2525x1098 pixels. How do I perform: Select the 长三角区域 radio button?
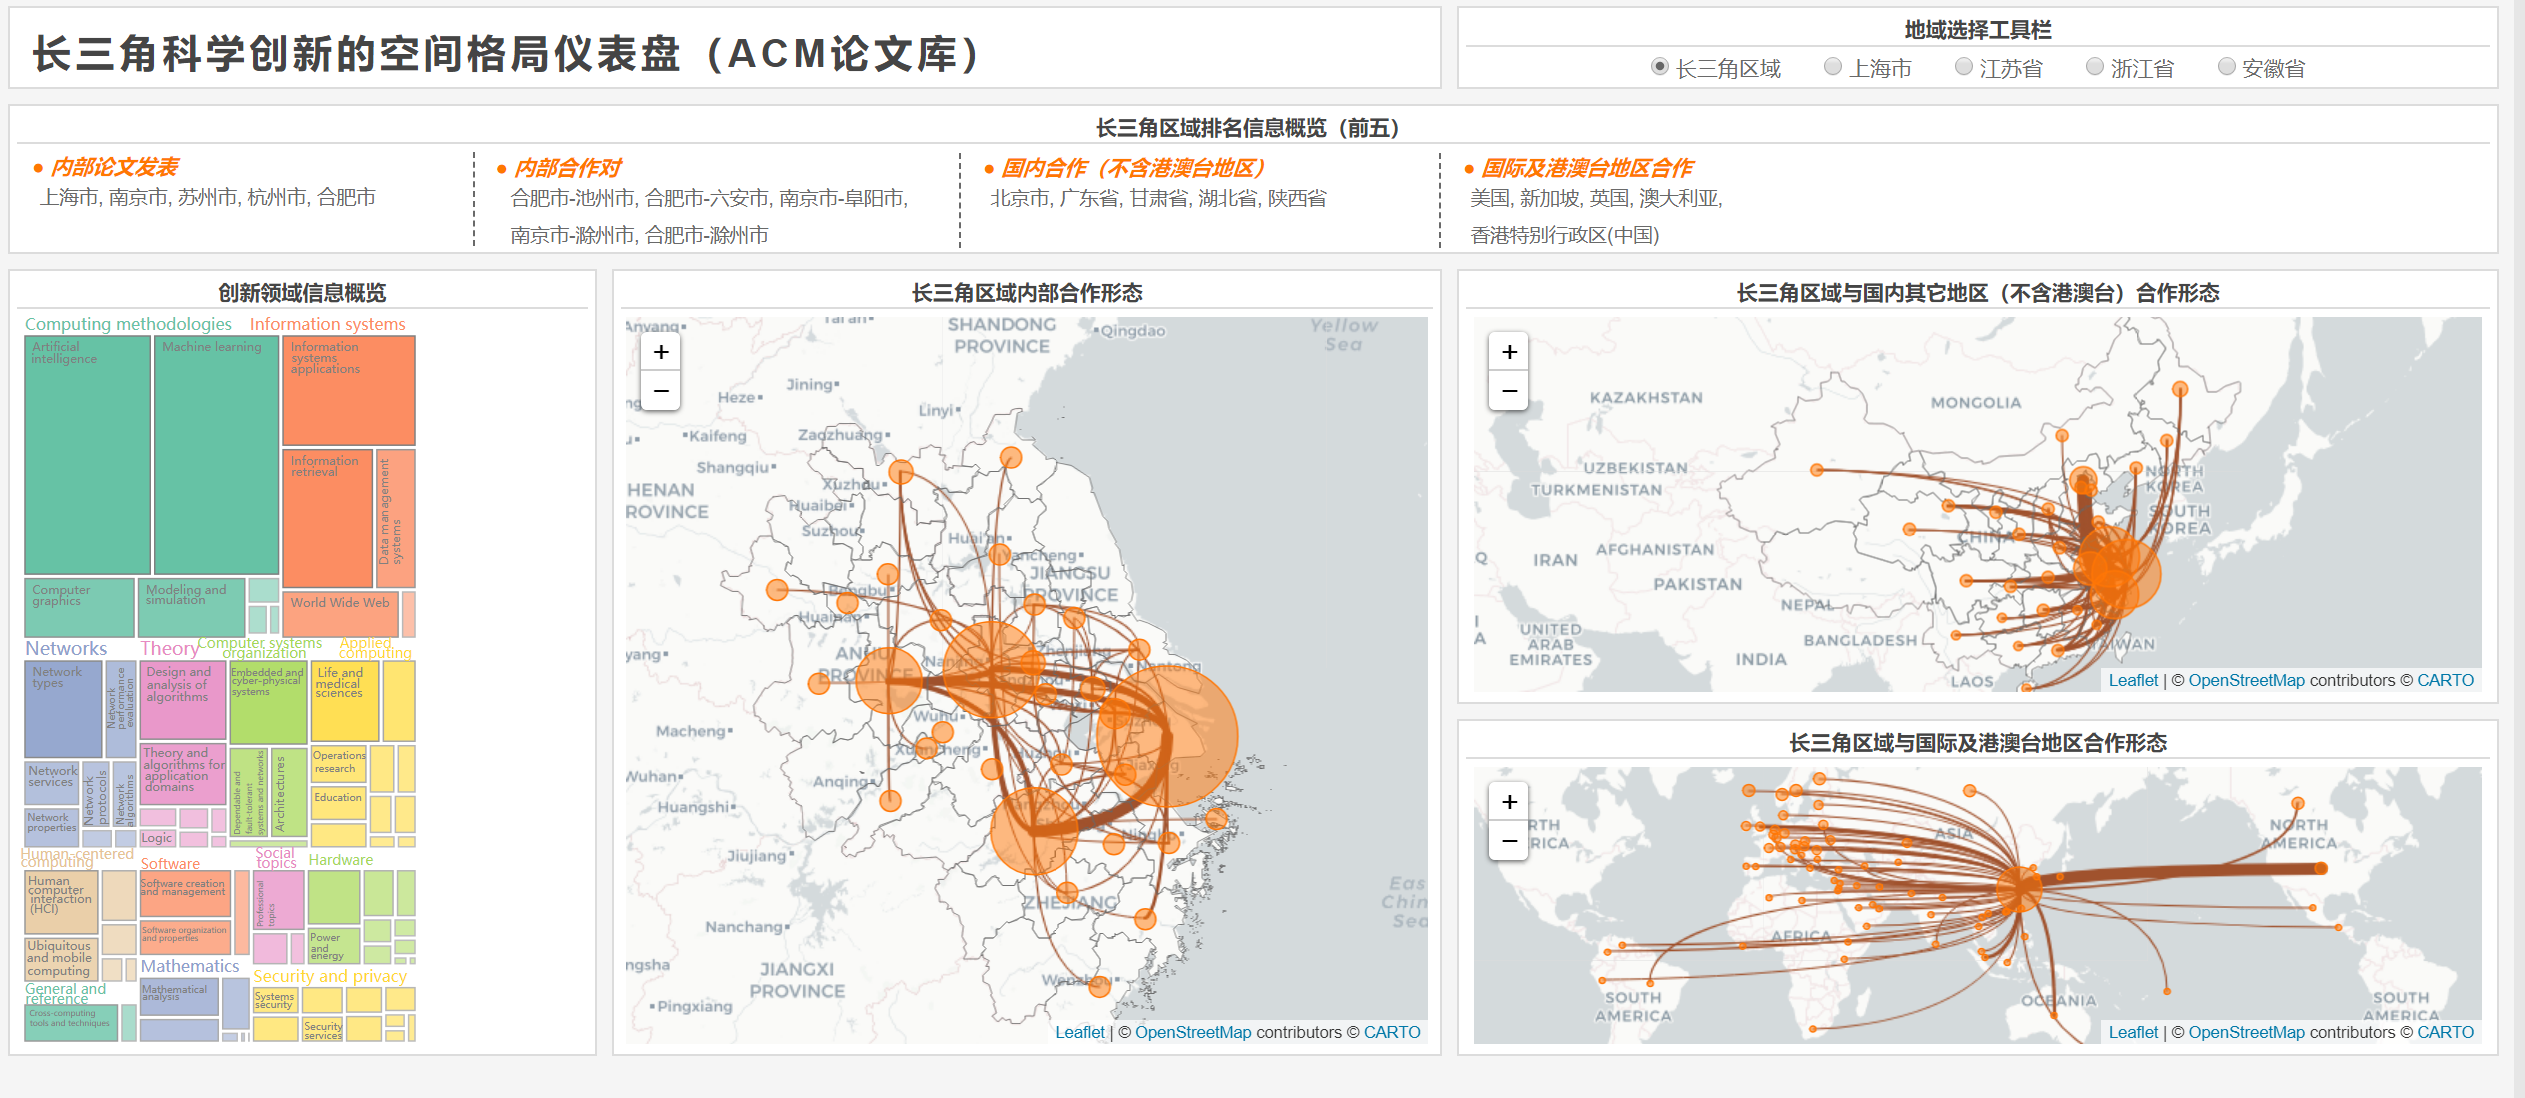1660,67
